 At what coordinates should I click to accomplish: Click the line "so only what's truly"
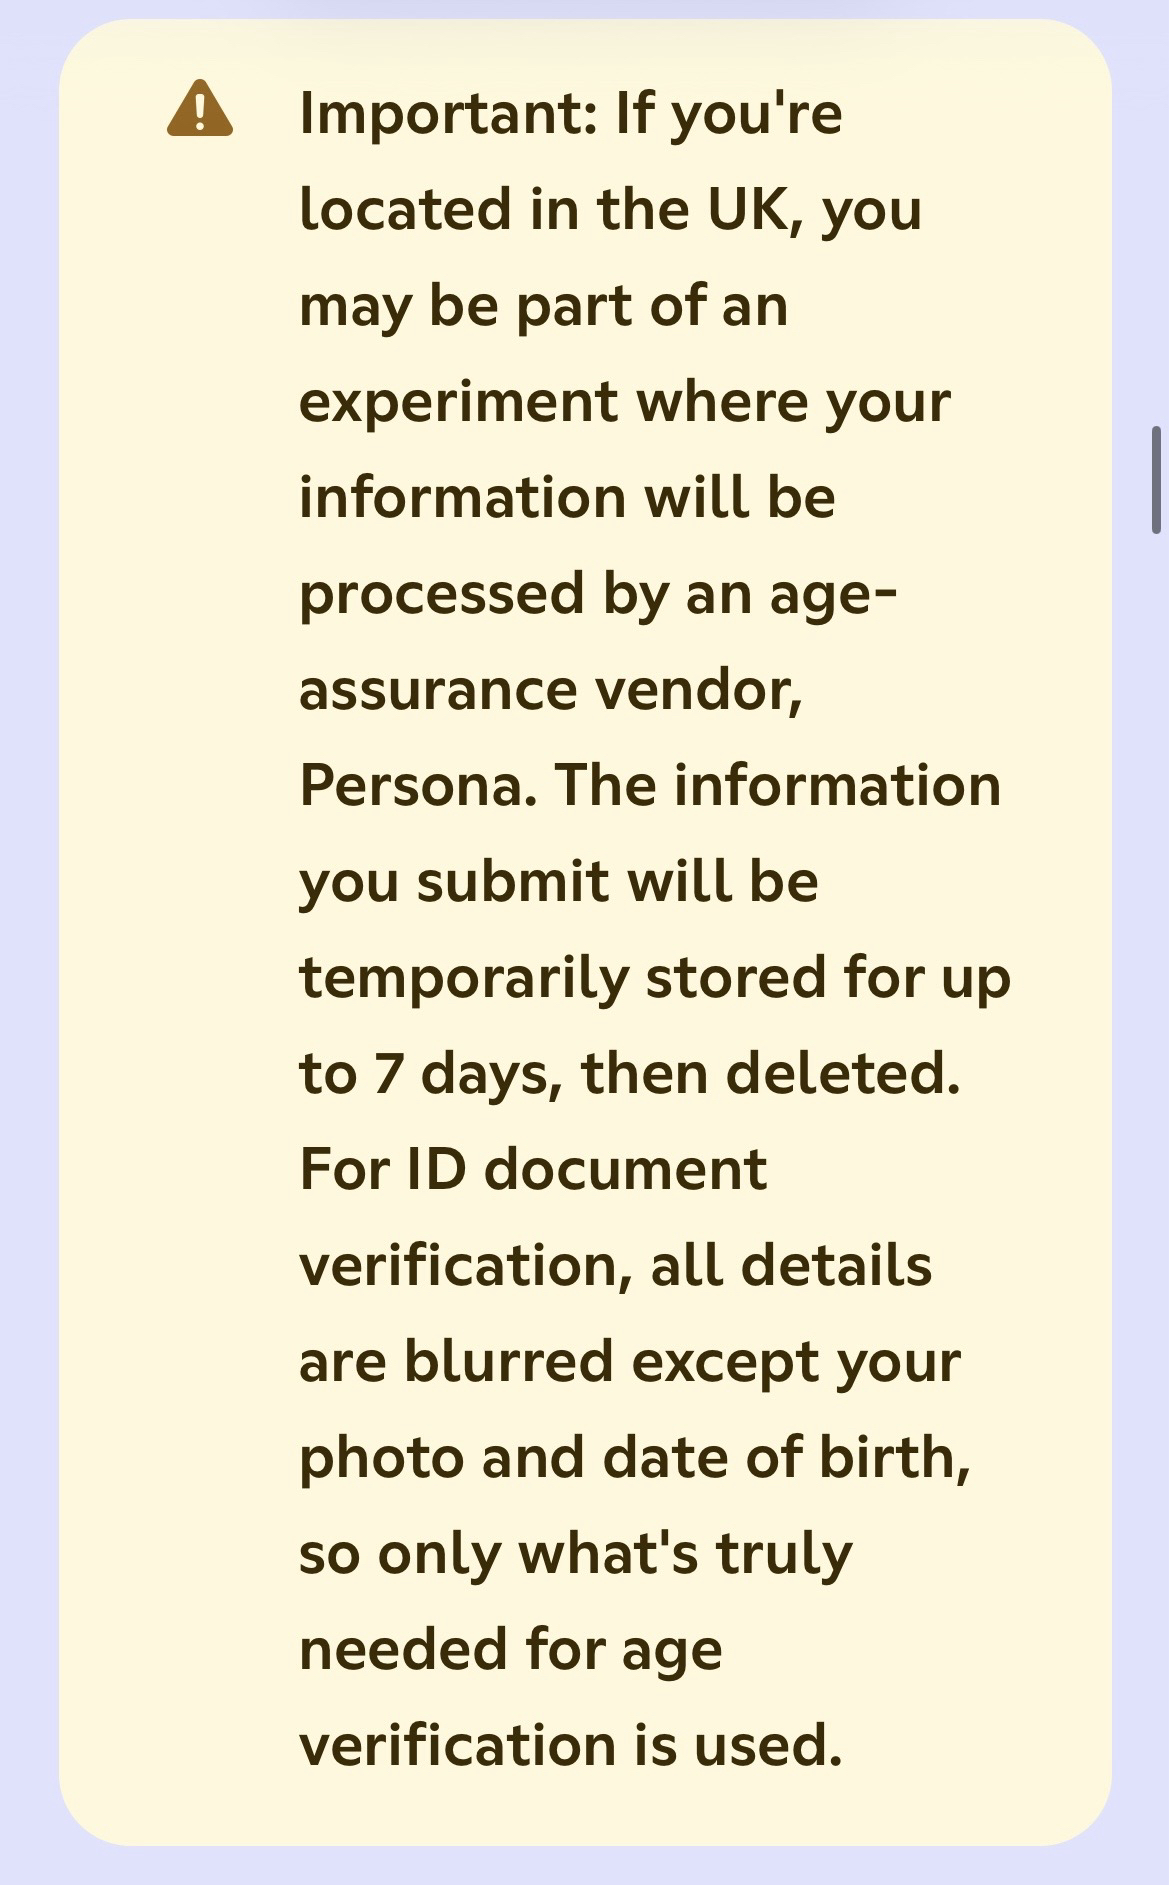[576, 1553]
